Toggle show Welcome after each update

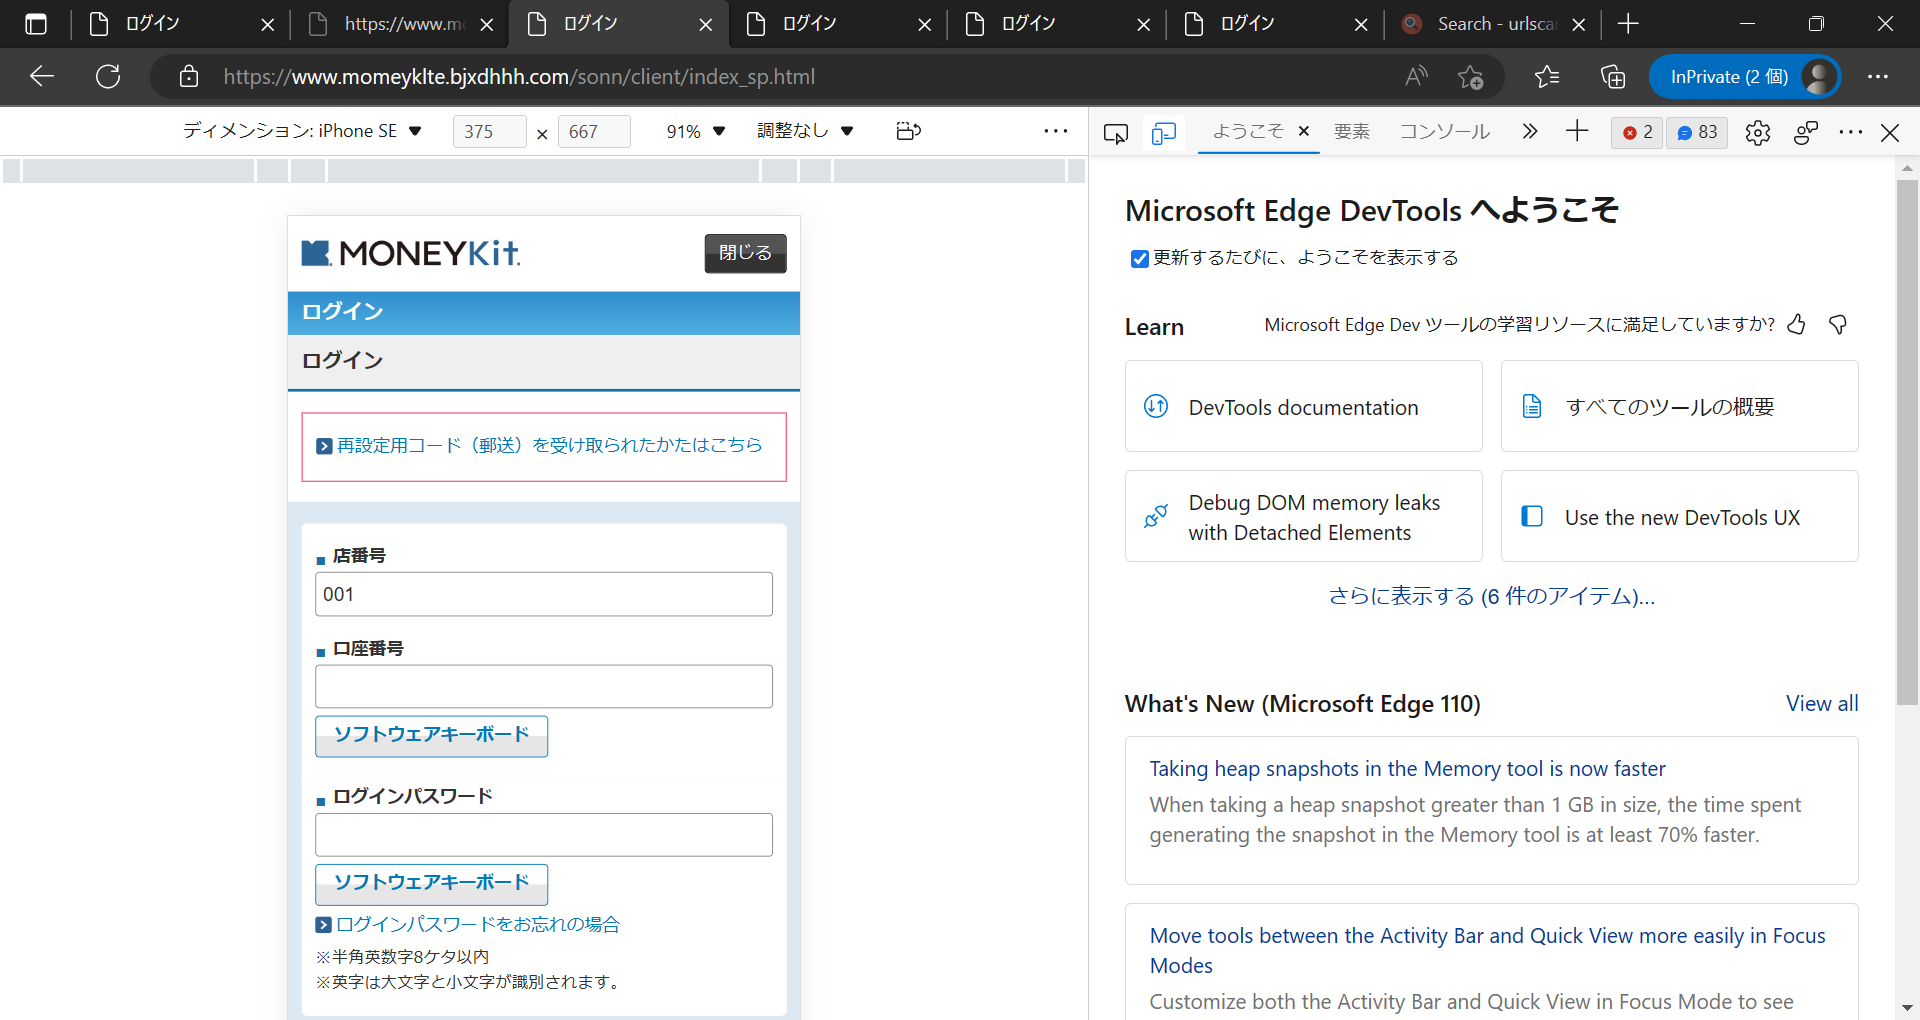click(x=1139, y=259)
